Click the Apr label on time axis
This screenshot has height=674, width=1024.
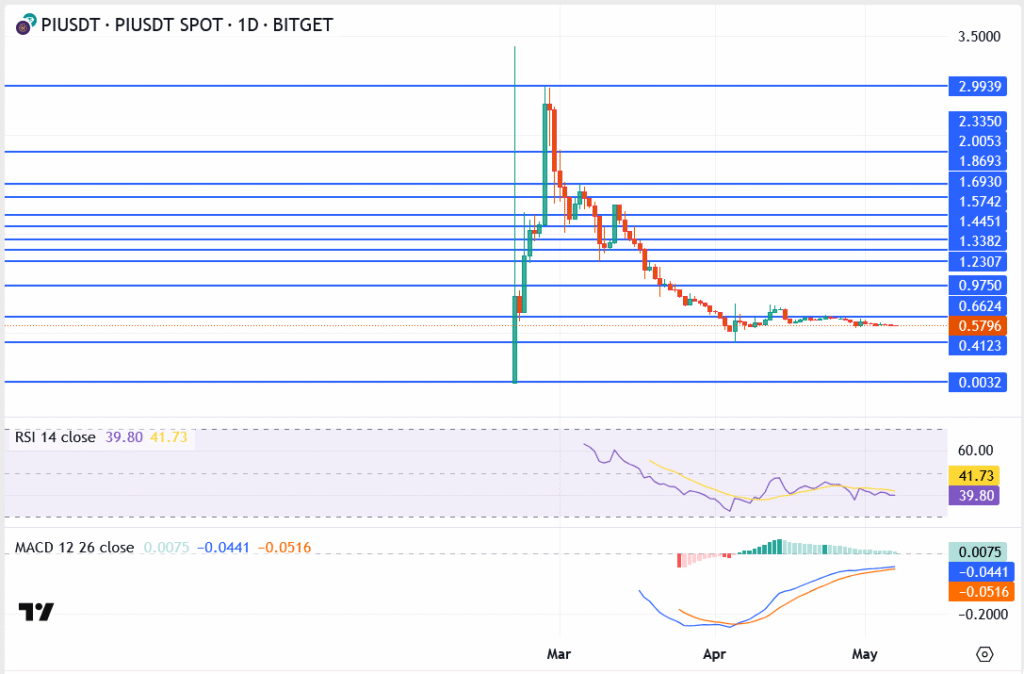(x=714, y=654)
